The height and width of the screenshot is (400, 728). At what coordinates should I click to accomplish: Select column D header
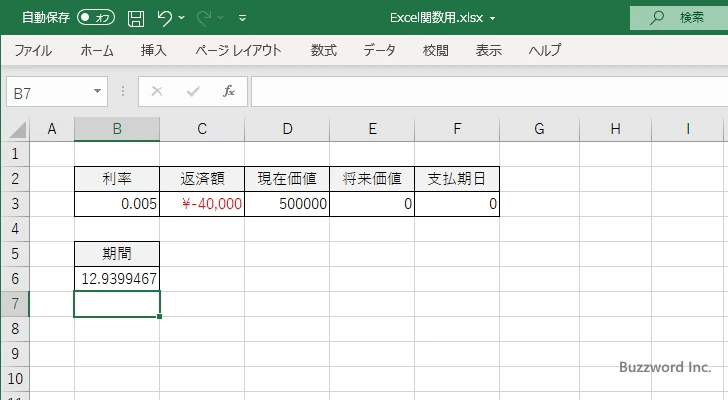[287, 129]
